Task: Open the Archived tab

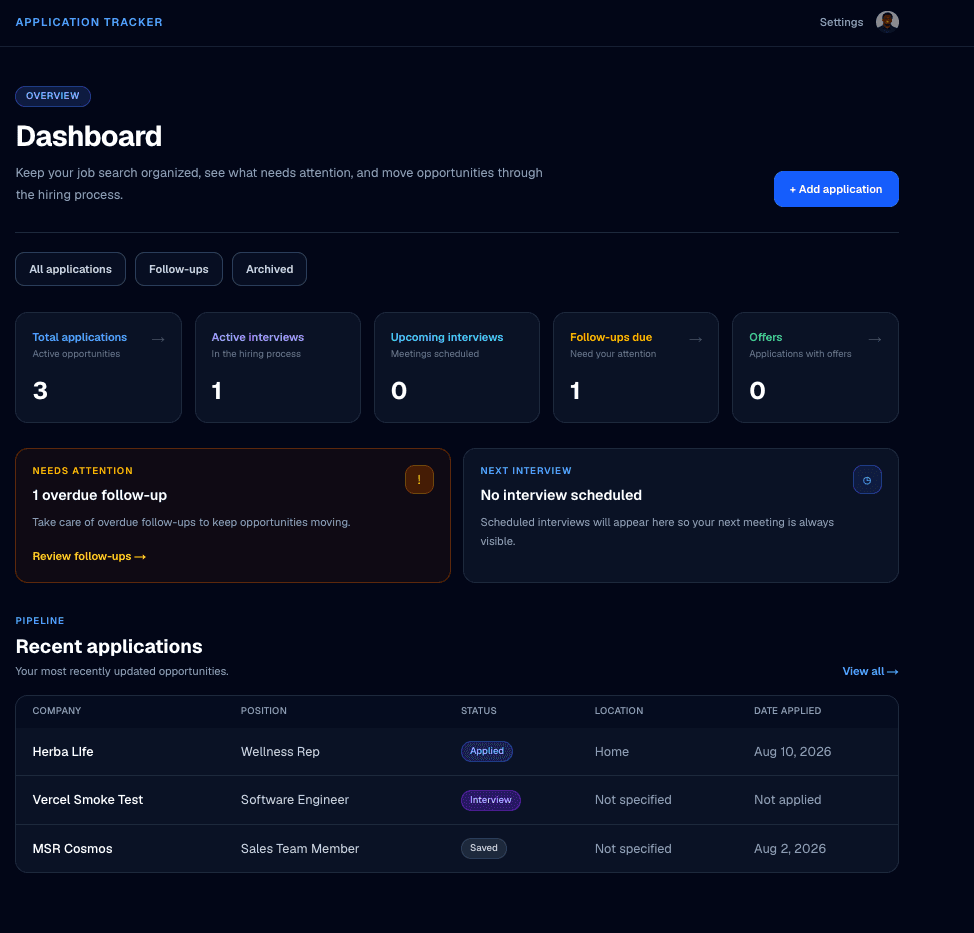Action: coord(270,269)
